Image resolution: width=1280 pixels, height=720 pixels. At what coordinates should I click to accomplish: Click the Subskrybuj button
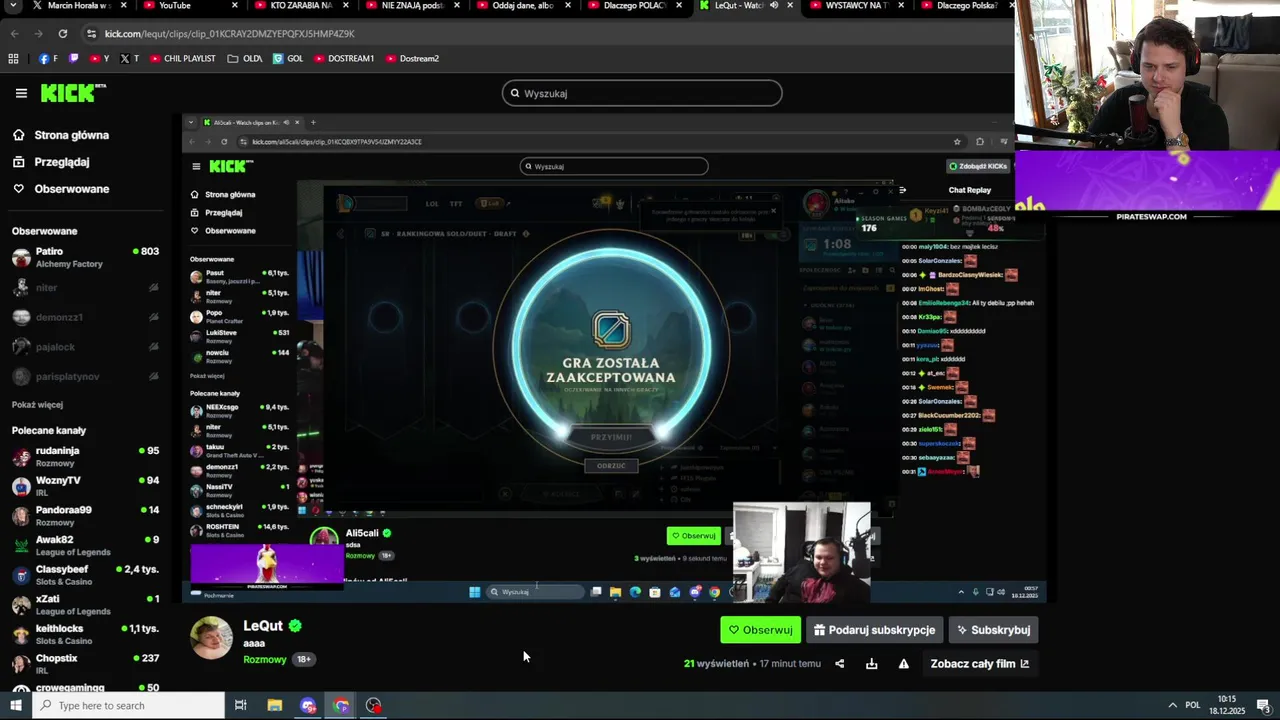993,630
